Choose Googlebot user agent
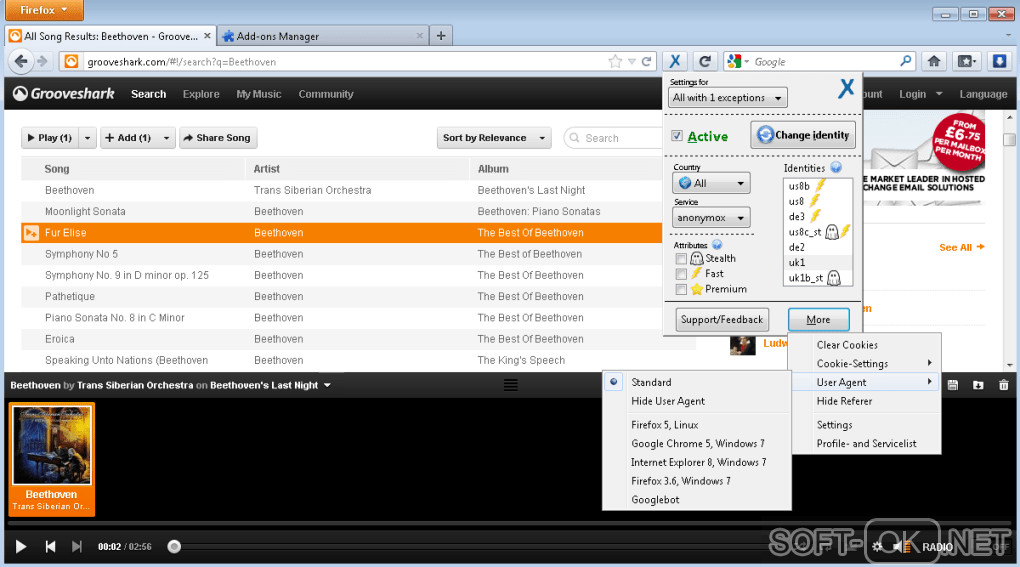This screenshot has height=567, width=1020. coord(697,499)
